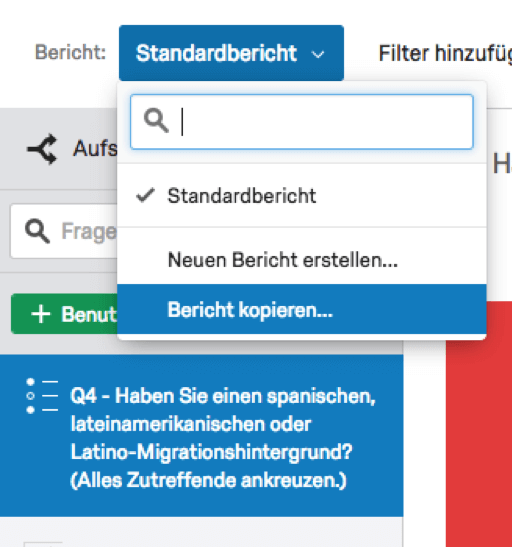Select question Q4 in the question list
Screen dimensions: 512x547
click(x=202, y=435)
